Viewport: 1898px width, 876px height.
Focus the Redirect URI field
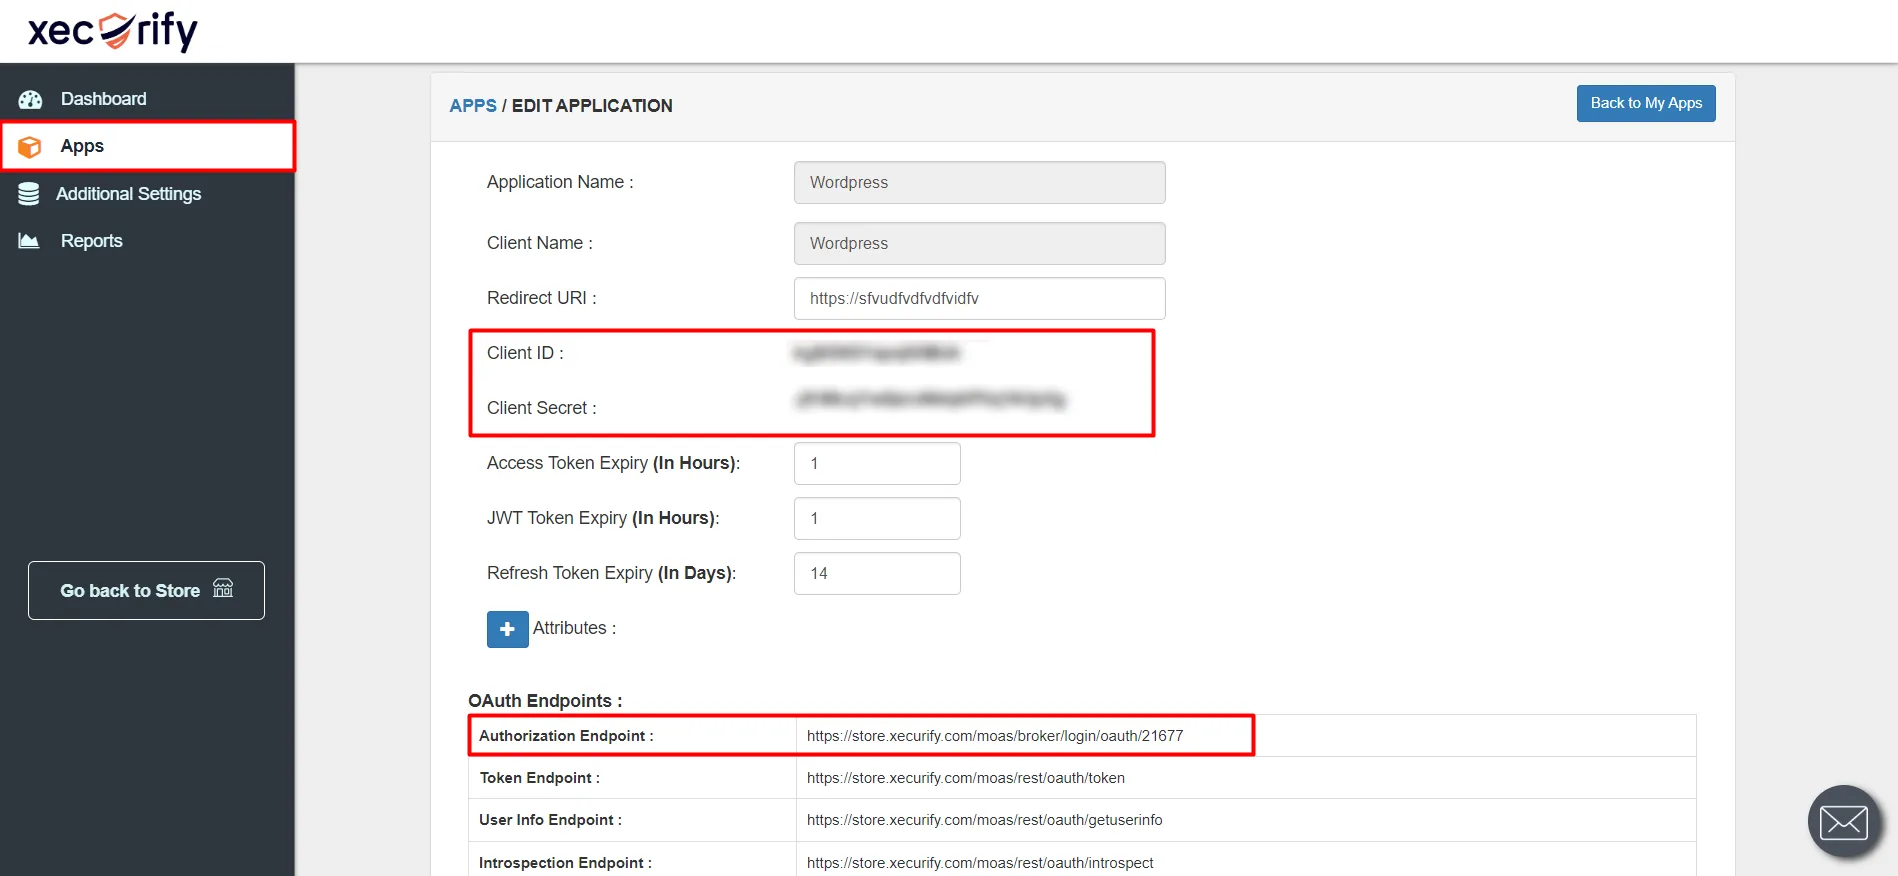coord(980,298)
